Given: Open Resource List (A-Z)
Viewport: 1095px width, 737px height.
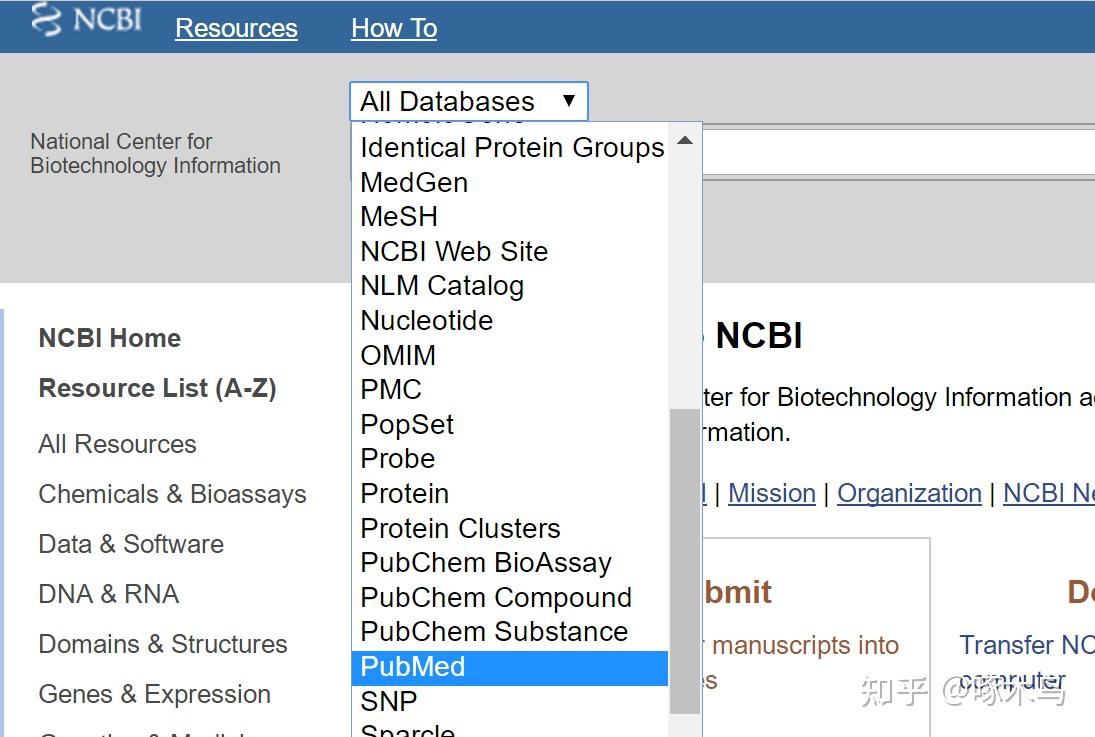Looking at the screenshot, I should point(157,388).
